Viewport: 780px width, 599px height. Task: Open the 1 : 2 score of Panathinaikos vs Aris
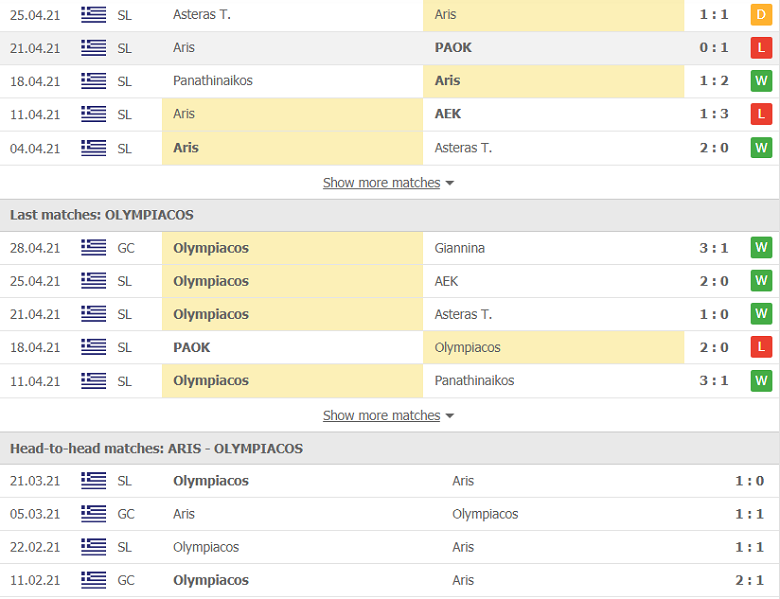(x=714, y=81)
